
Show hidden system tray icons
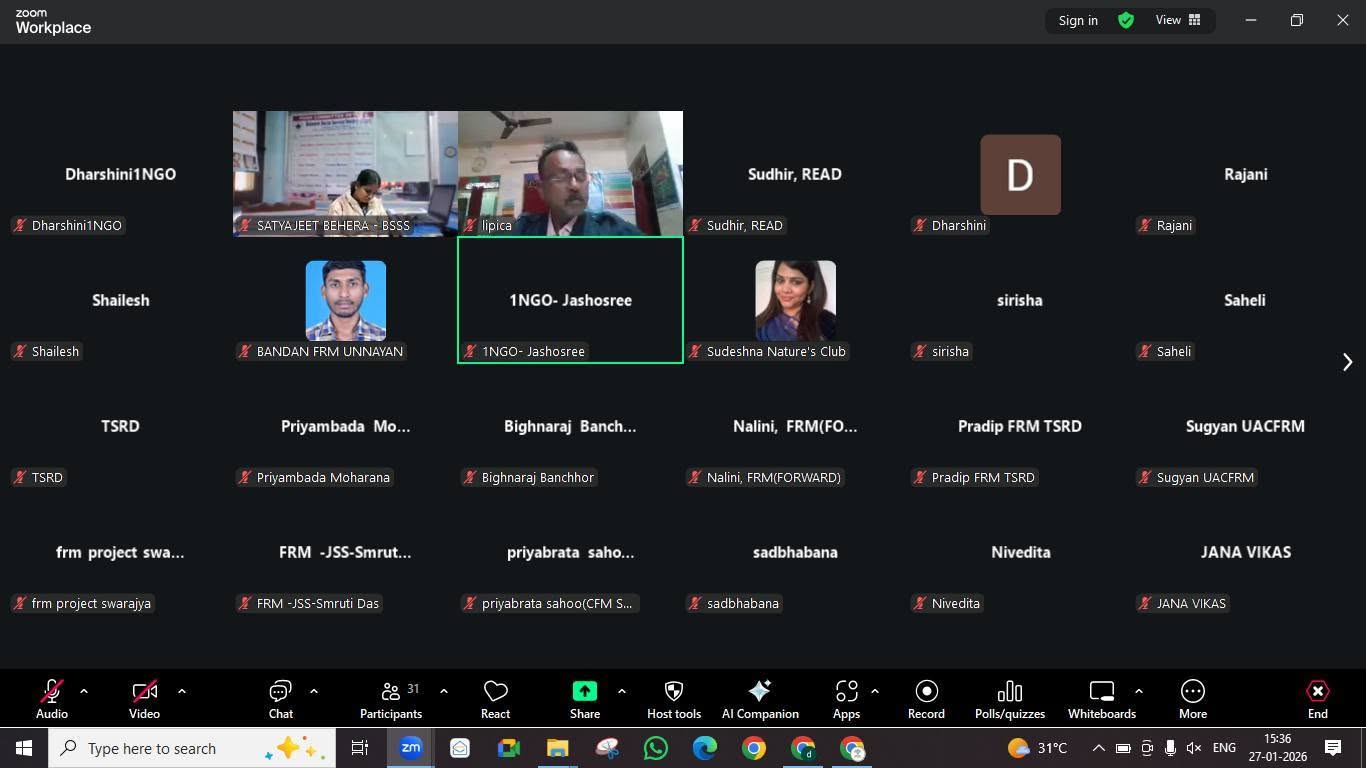[1098, 748]
